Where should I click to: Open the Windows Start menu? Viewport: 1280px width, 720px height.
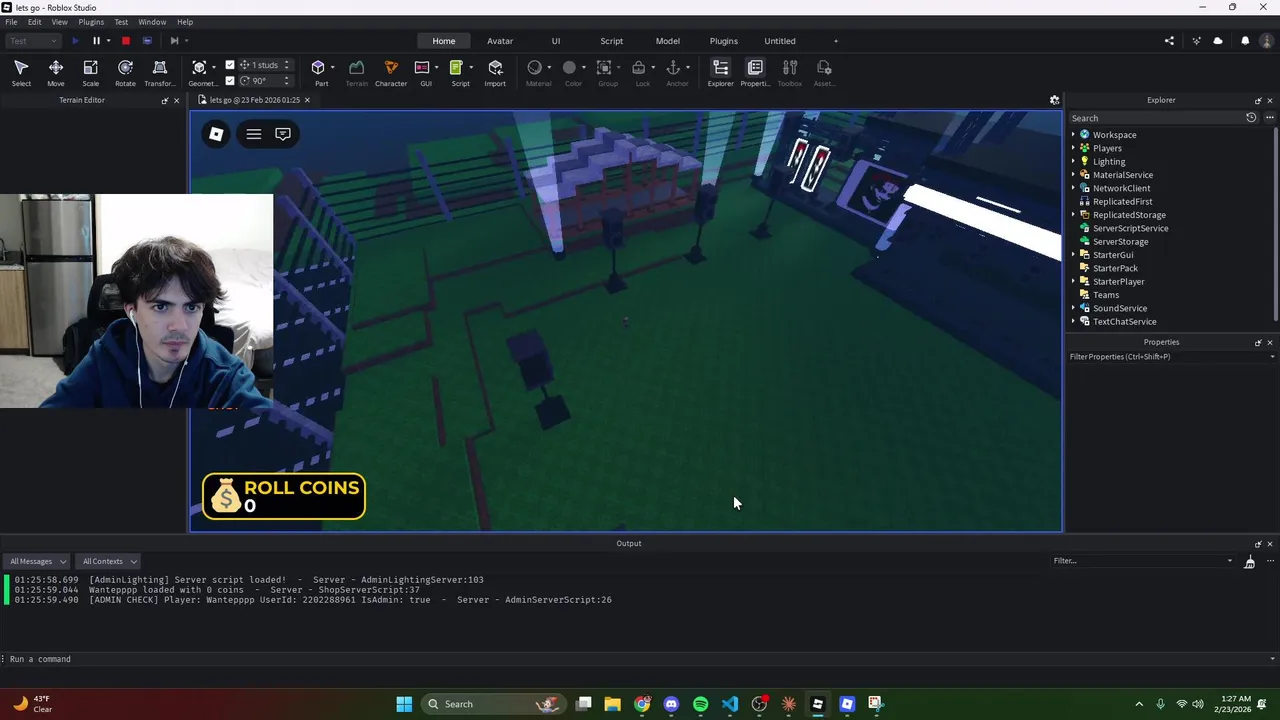pos(404,704)
